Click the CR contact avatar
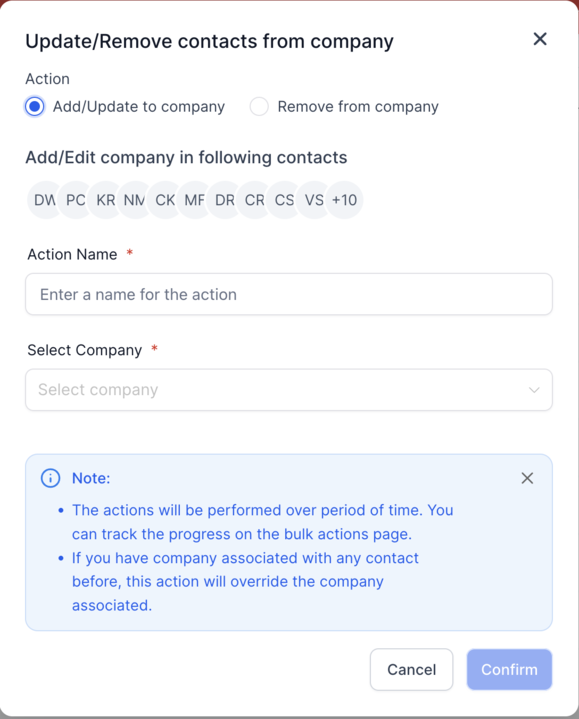Screen dimensions: 579x719 (x=254, y=200)
